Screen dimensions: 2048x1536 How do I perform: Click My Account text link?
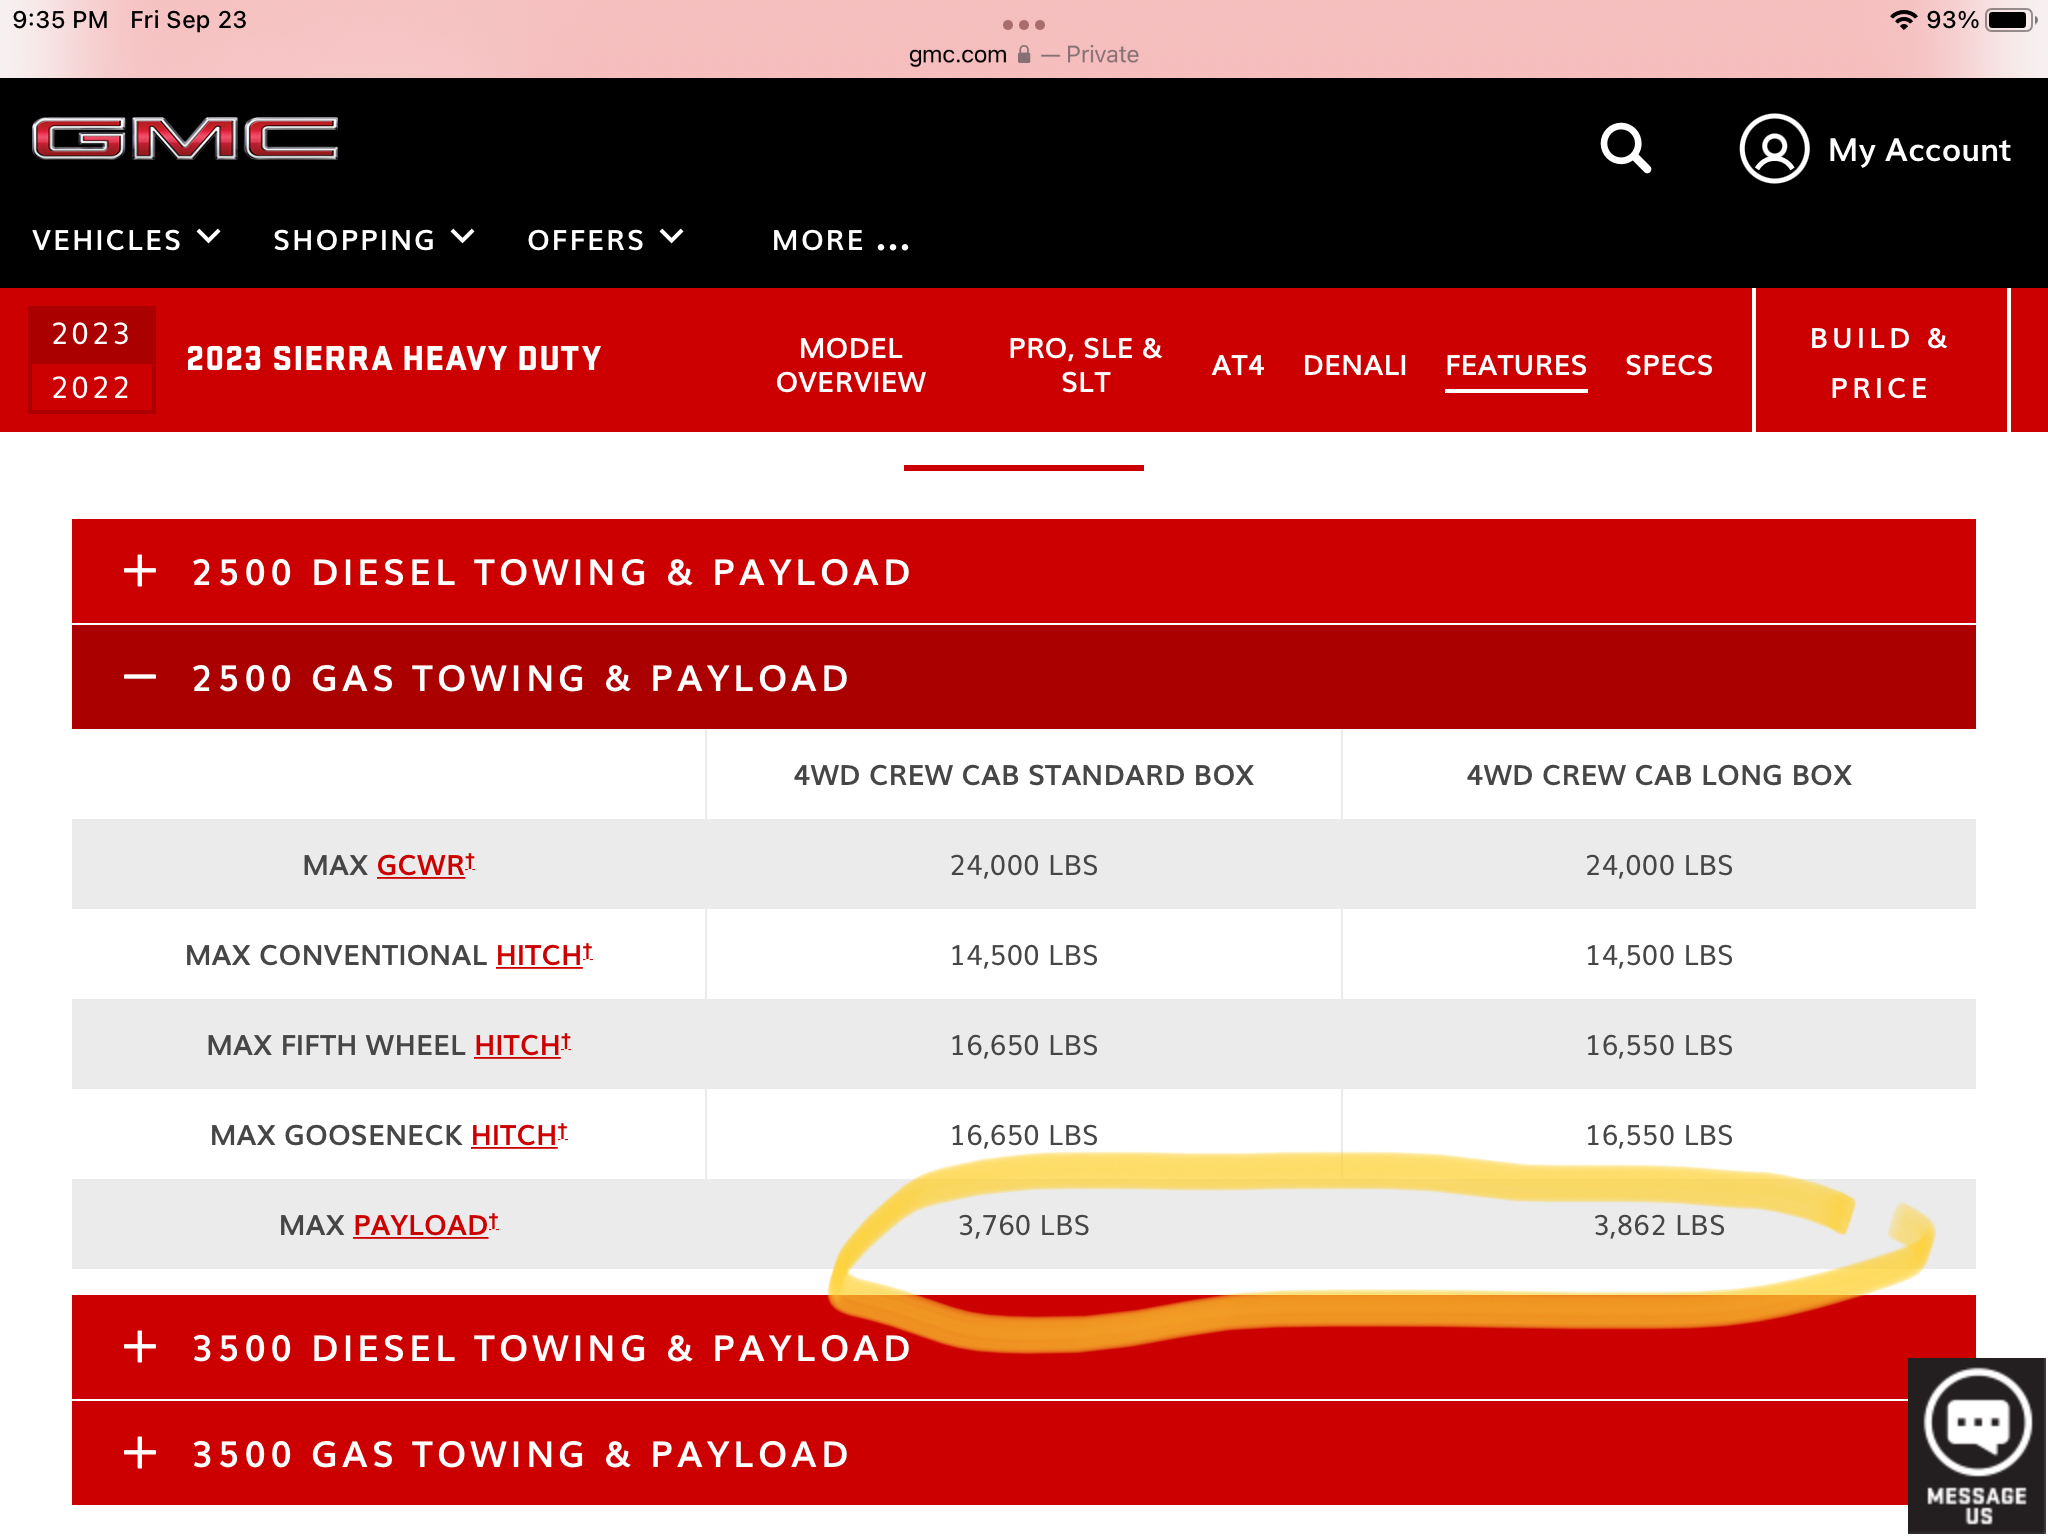pos(1919,150)
